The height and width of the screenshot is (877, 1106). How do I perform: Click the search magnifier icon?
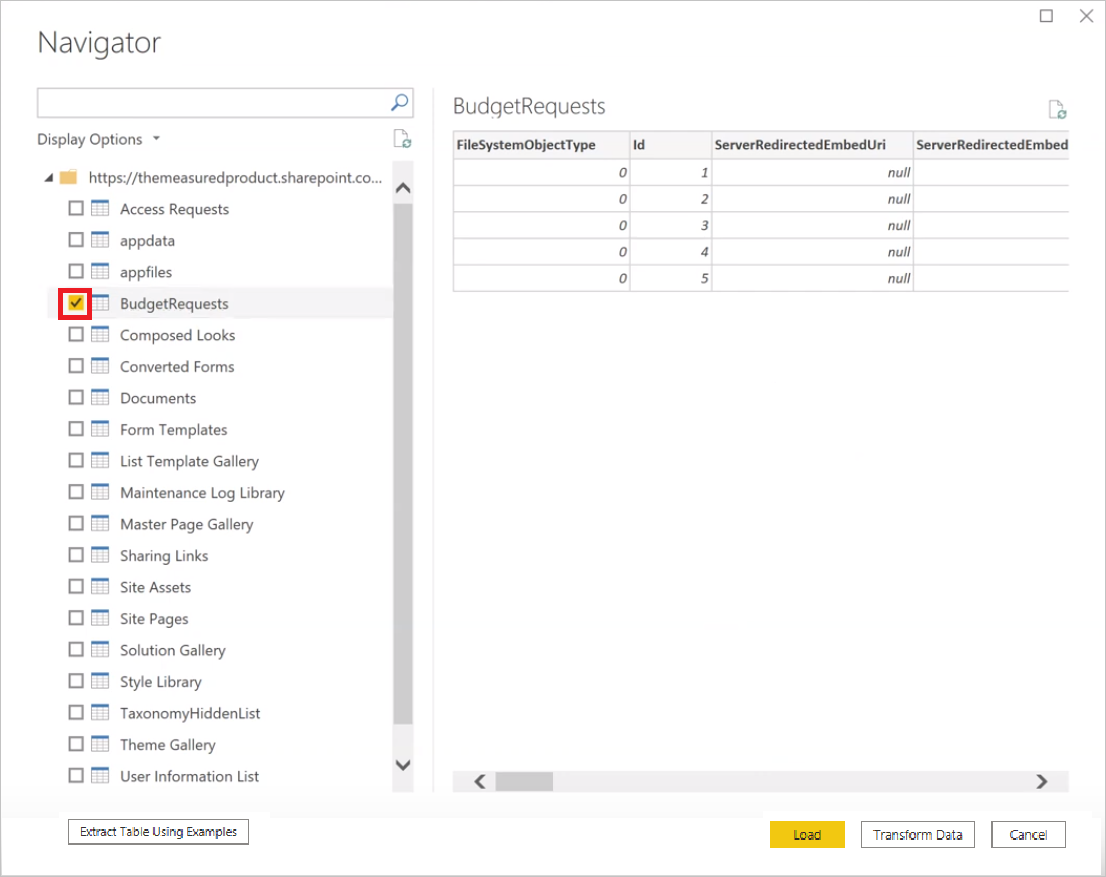399,102
